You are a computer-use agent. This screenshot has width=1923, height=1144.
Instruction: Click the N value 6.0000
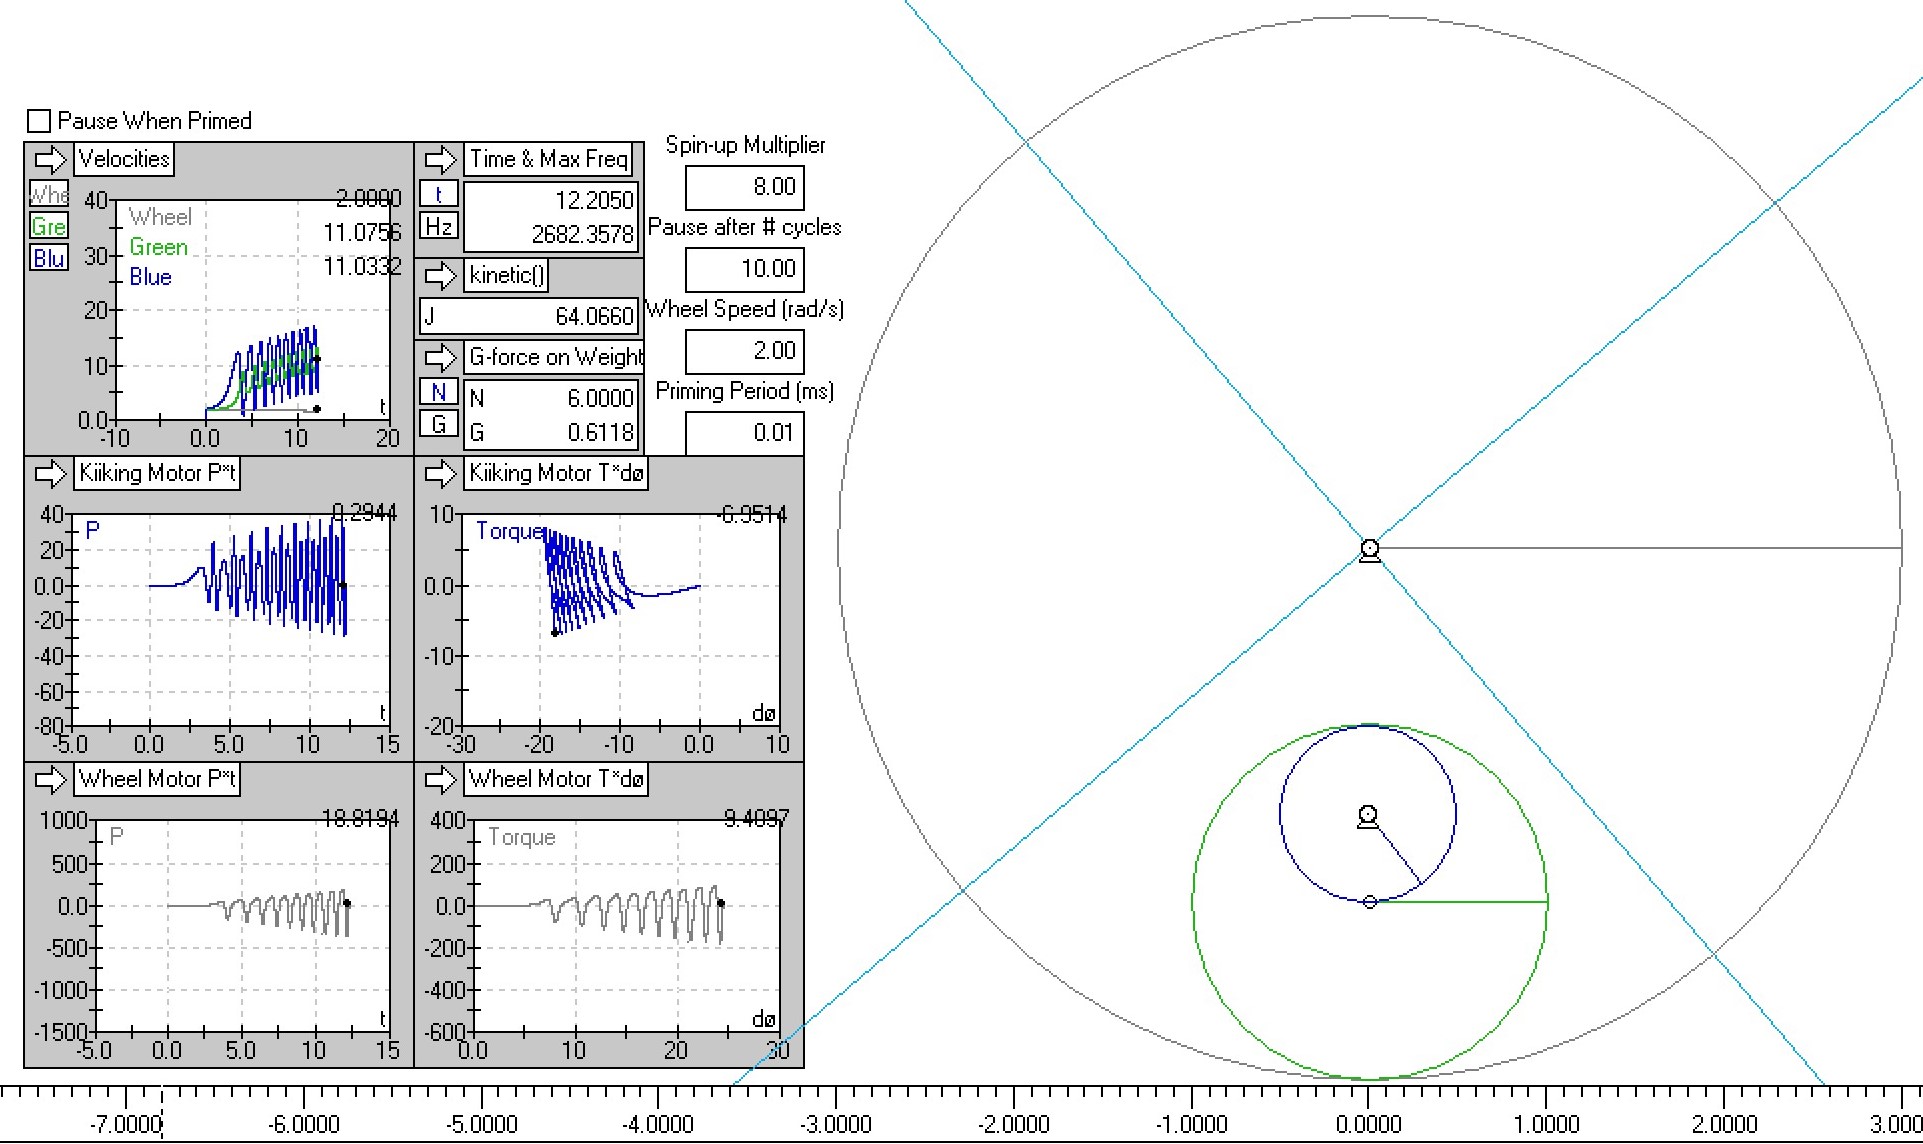point(601,398)
